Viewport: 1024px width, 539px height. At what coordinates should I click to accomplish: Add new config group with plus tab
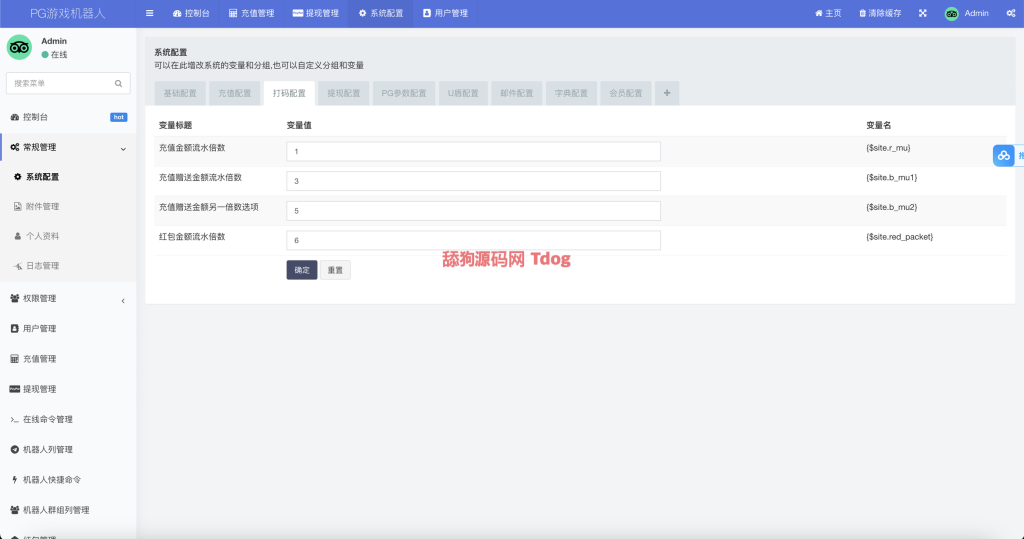coord(666,93)
